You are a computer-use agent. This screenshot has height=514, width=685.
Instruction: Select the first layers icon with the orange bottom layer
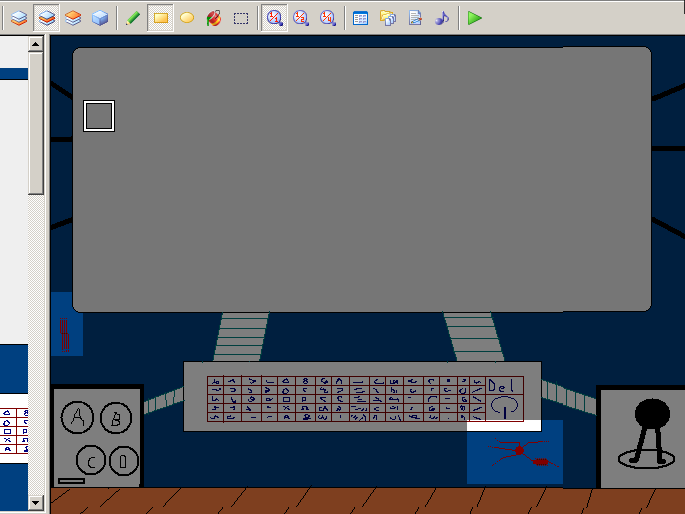coord(19,18)
